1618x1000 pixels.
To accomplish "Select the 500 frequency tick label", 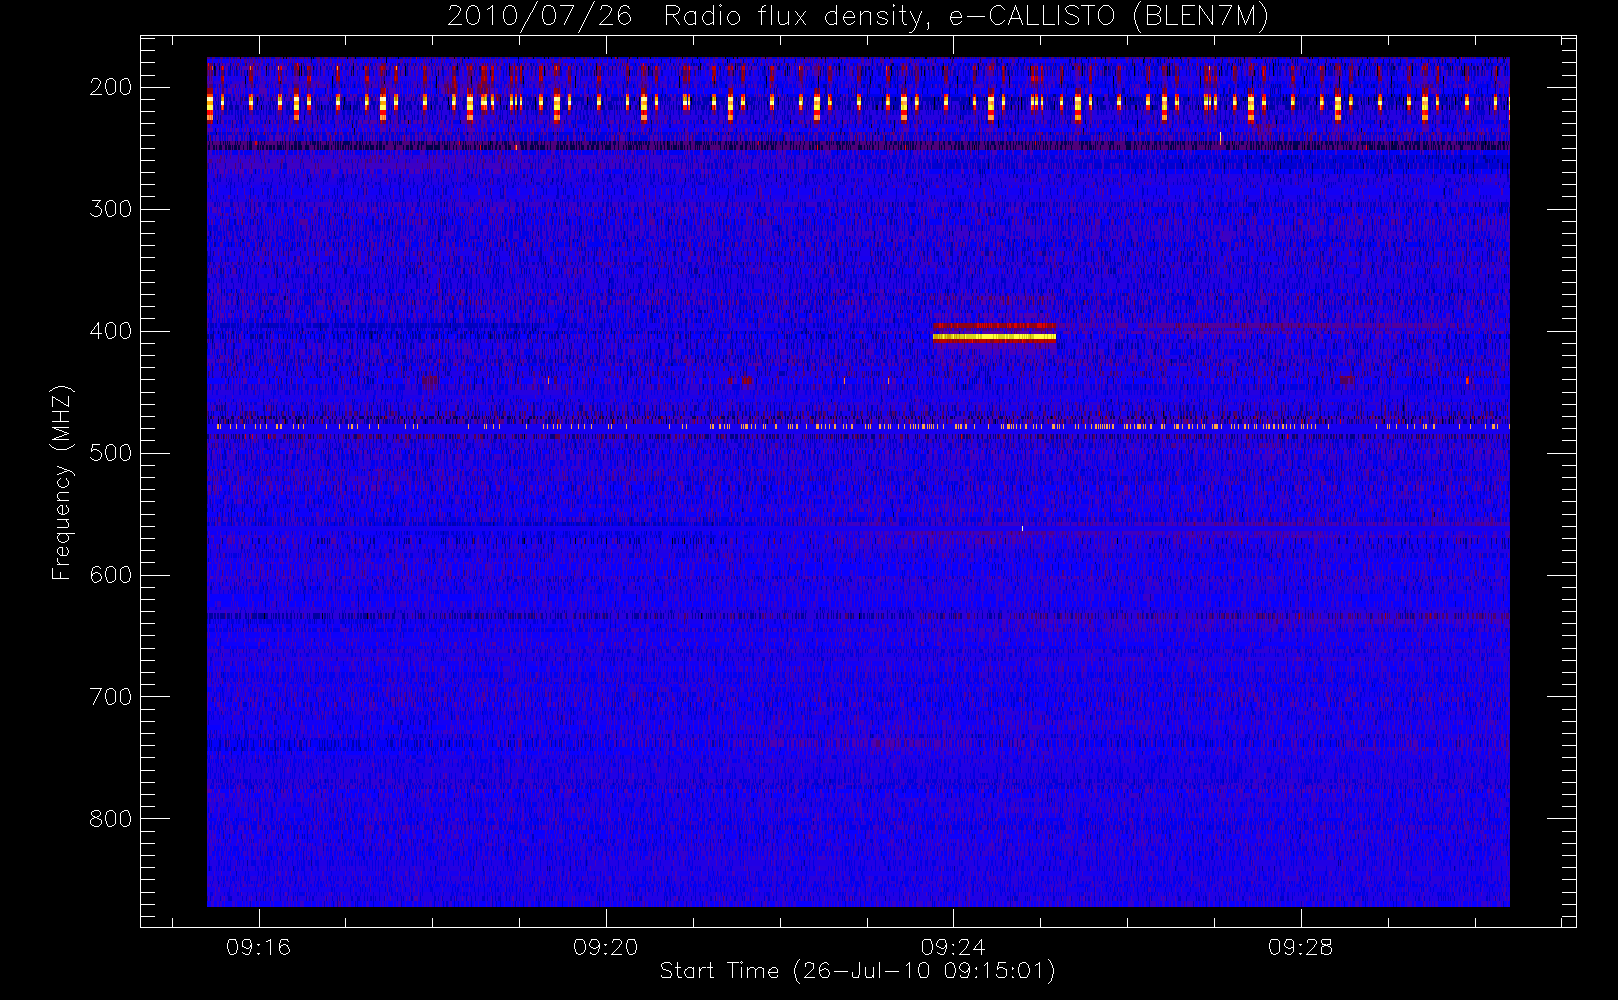I will 111,453.
